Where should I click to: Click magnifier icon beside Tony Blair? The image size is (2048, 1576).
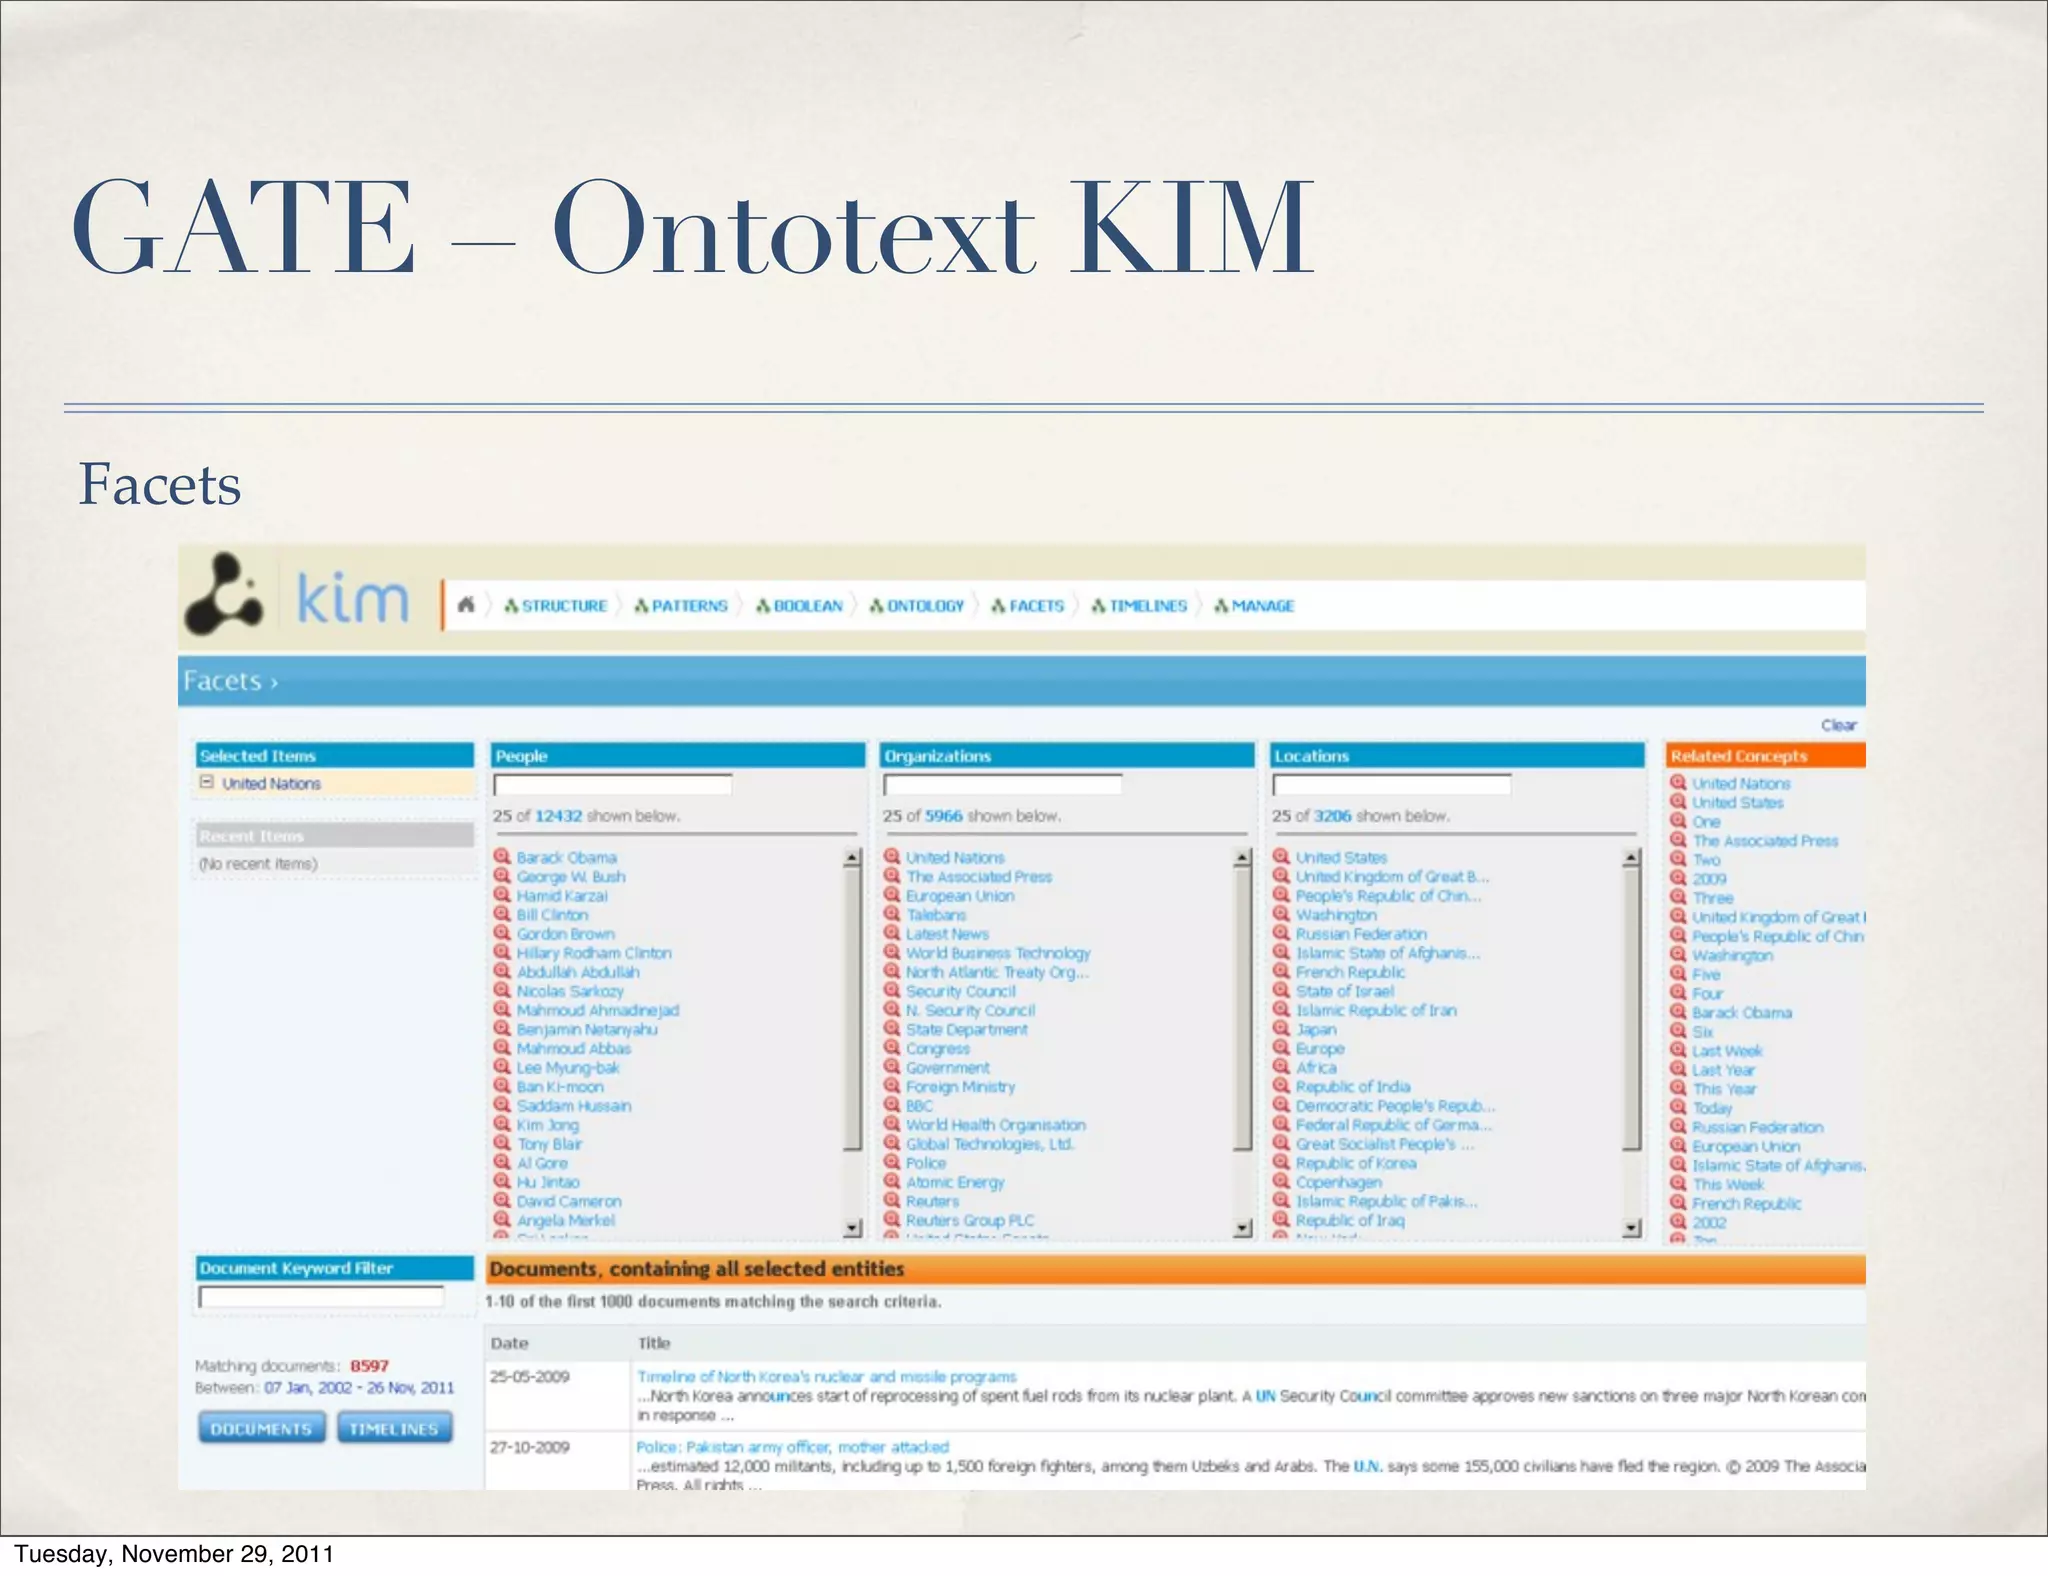coord(502,1143)
